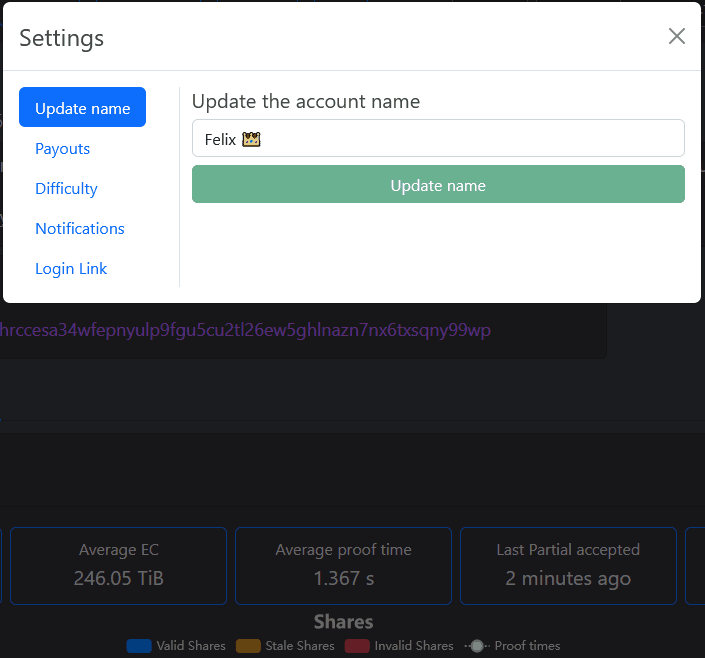Toggle the Proof times legend marker
Image resolution: width=705 pixels, height=658 pixels.
tap(477, 646)
